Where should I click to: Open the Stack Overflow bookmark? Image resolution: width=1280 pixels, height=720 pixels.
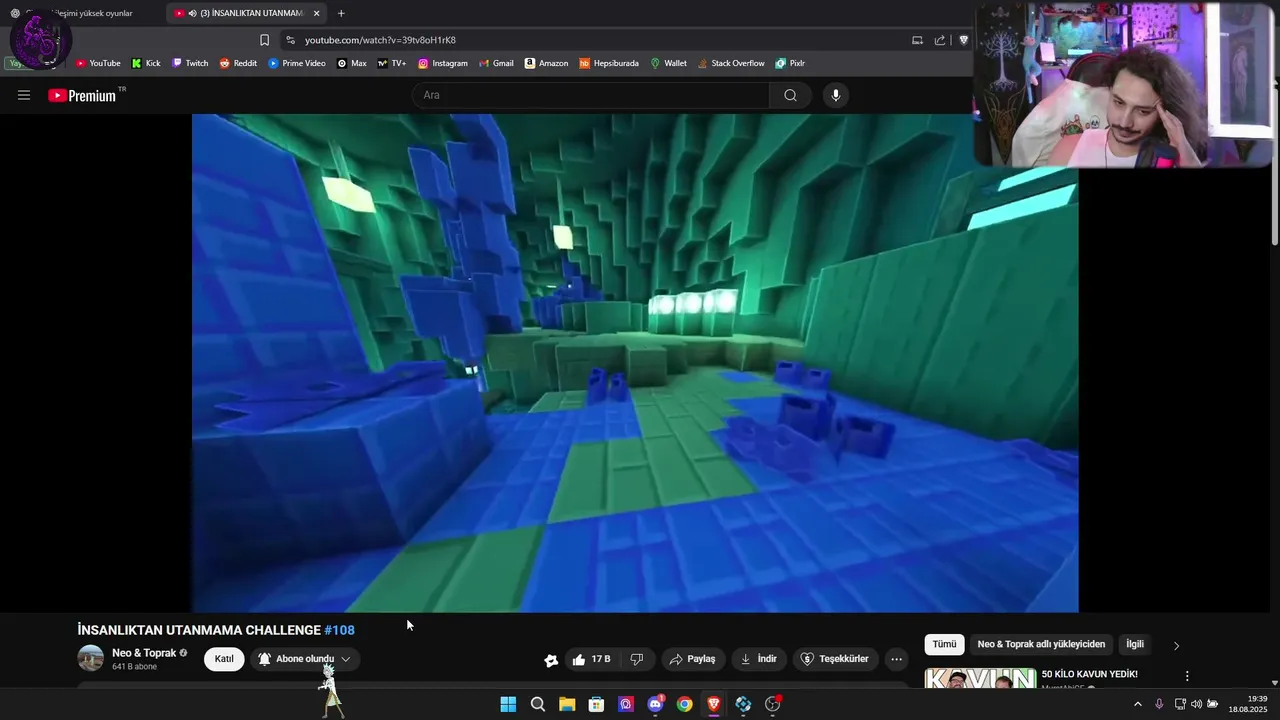click(731, 63)
